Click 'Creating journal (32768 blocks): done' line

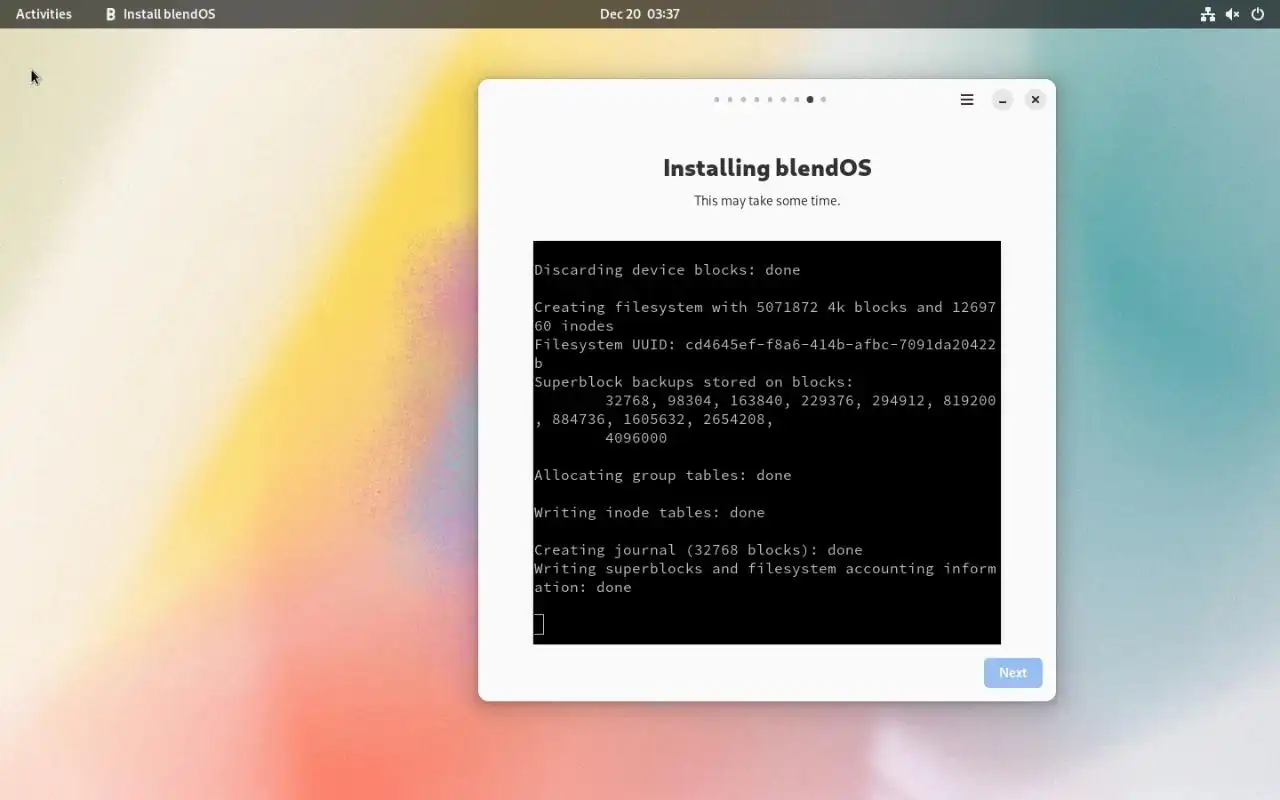point(698,550)
